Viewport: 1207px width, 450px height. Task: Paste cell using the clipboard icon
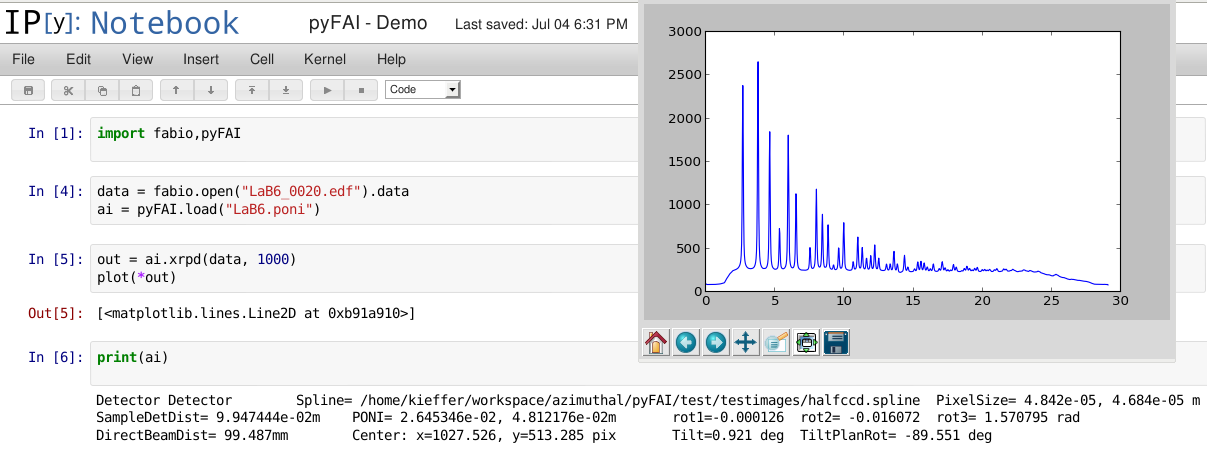[136, 90]
